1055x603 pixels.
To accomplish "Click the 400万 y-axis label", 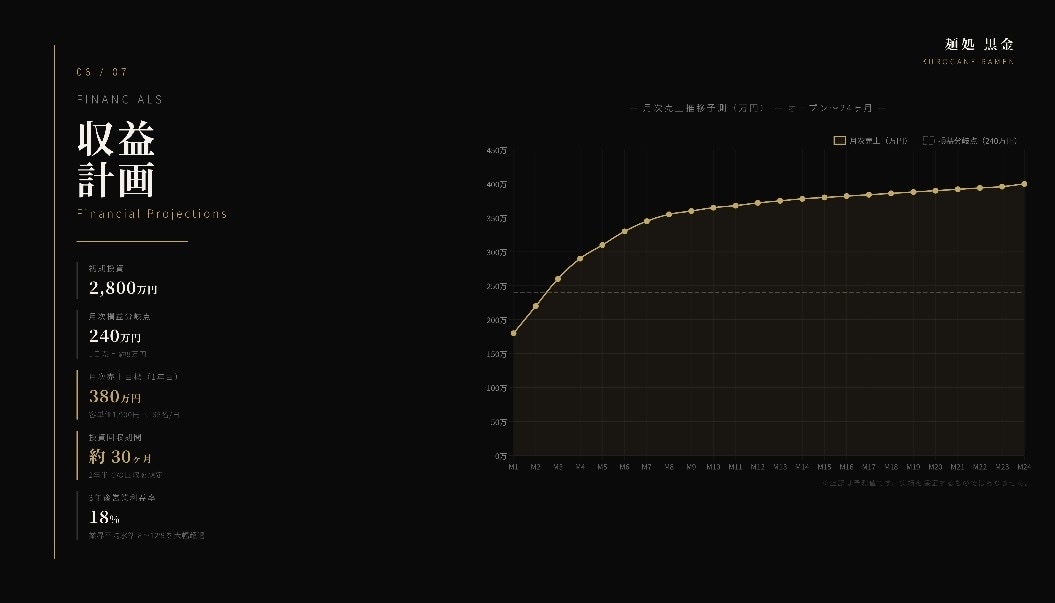I will pyautogui.click(x=497, y=184).
